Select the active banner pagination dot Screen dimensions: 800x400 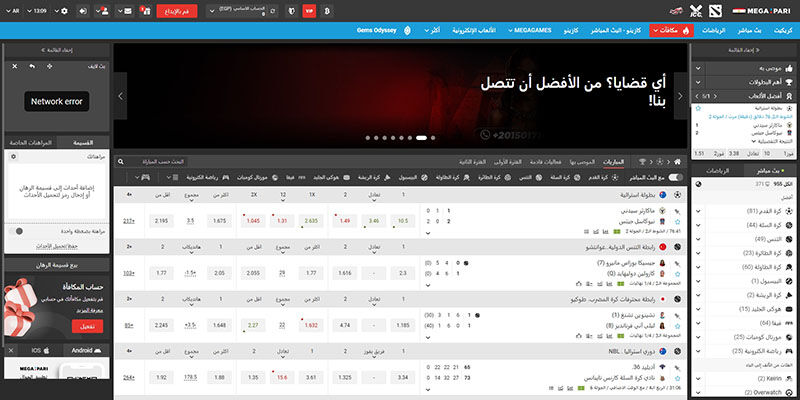(421, 138)
